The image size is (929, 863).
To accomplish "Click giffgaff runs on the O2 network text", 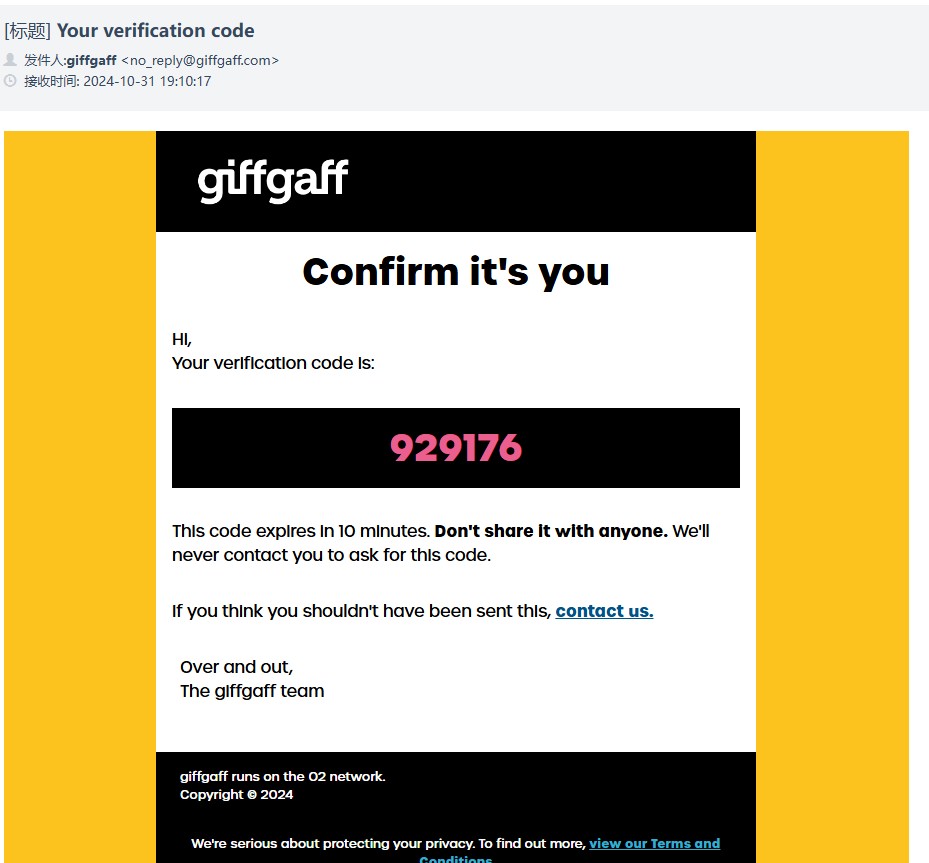I will tap(283, 776).
